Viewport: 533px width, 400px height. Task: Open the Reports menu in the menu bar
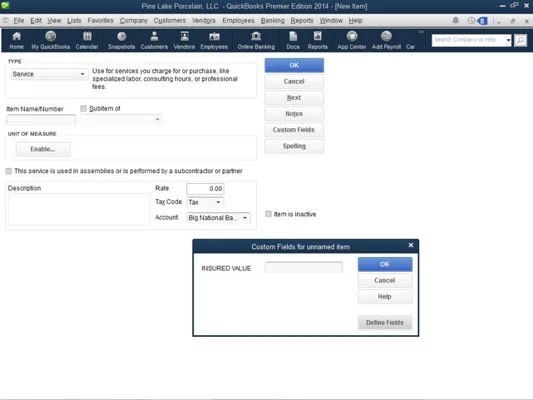(x=302, y=20)
